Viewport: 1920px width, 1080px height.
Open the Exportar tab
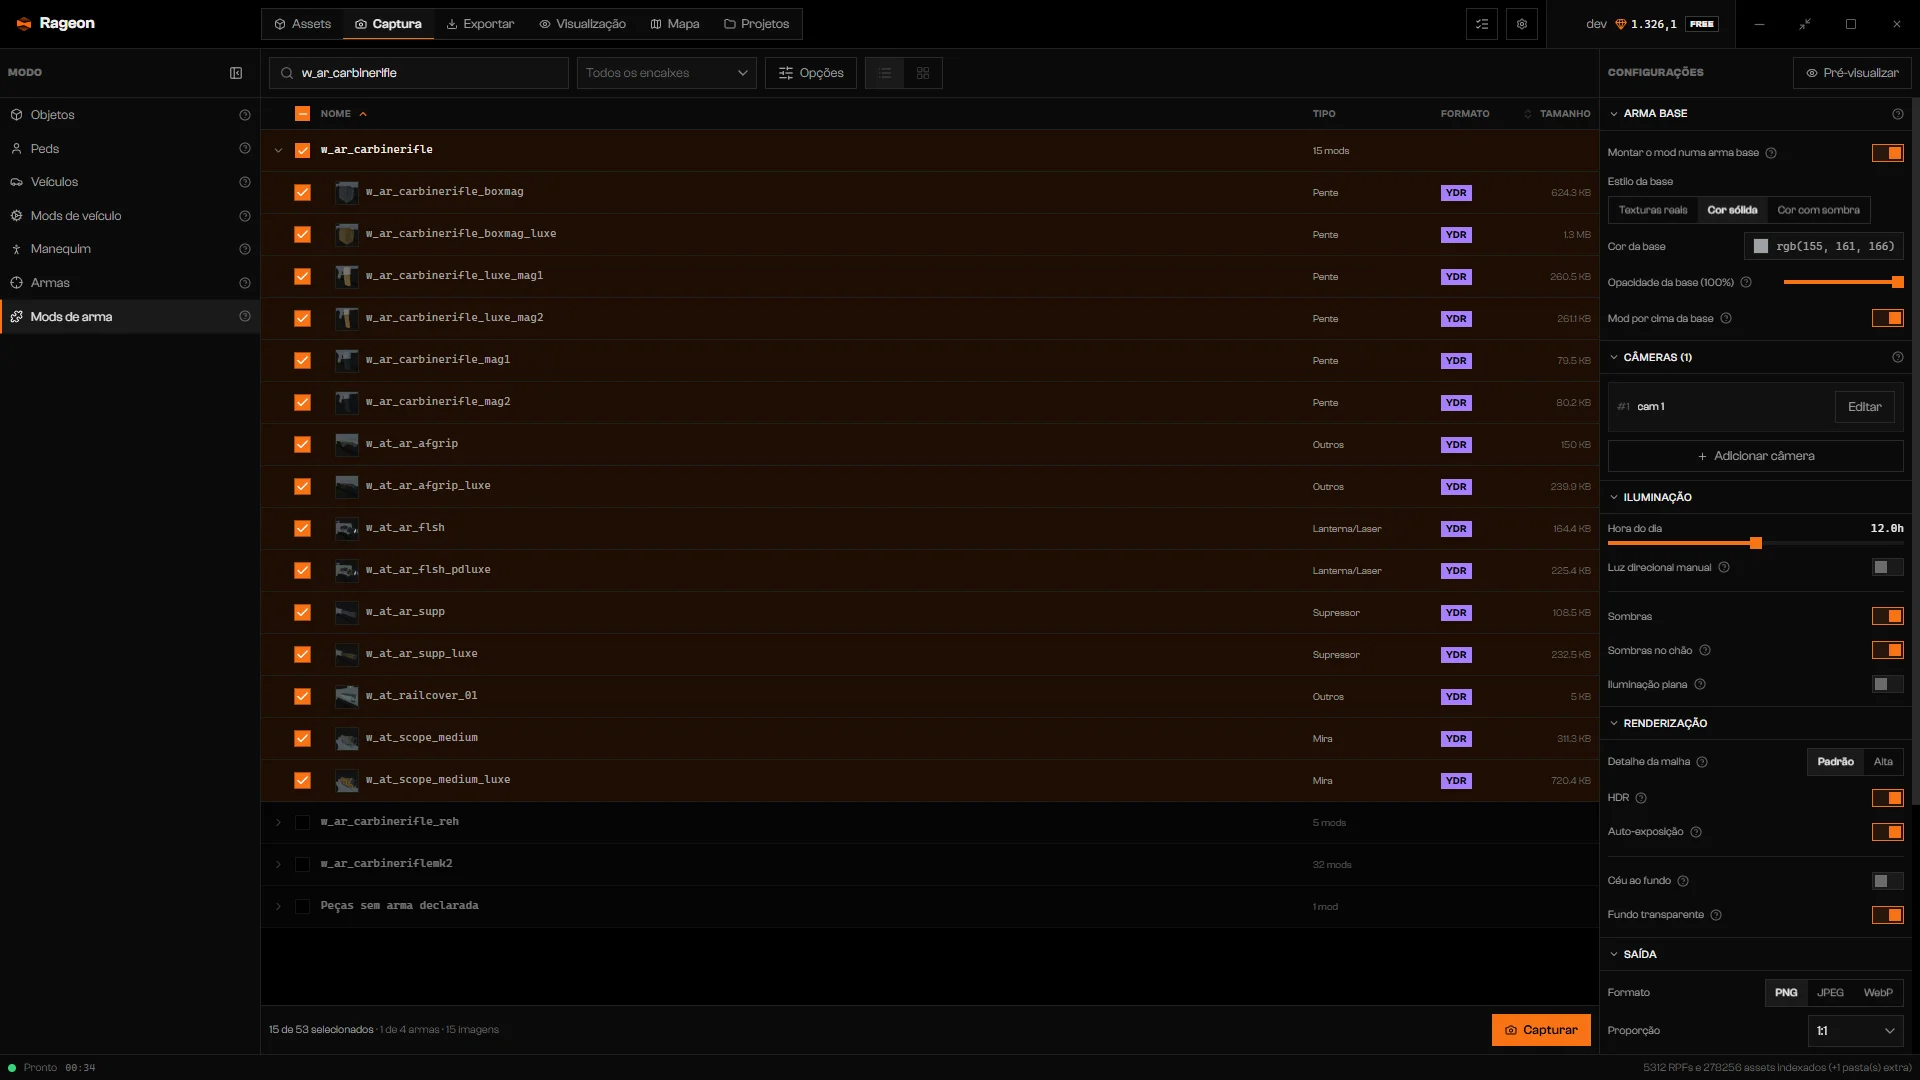point(480,24)
